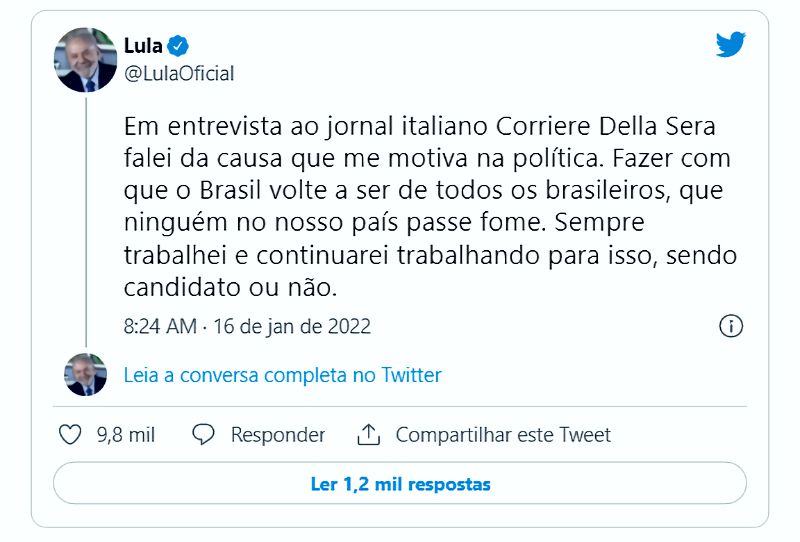Click the reply speech bubble icon
Screen dimensions: 800x542
tap(203, 435)
